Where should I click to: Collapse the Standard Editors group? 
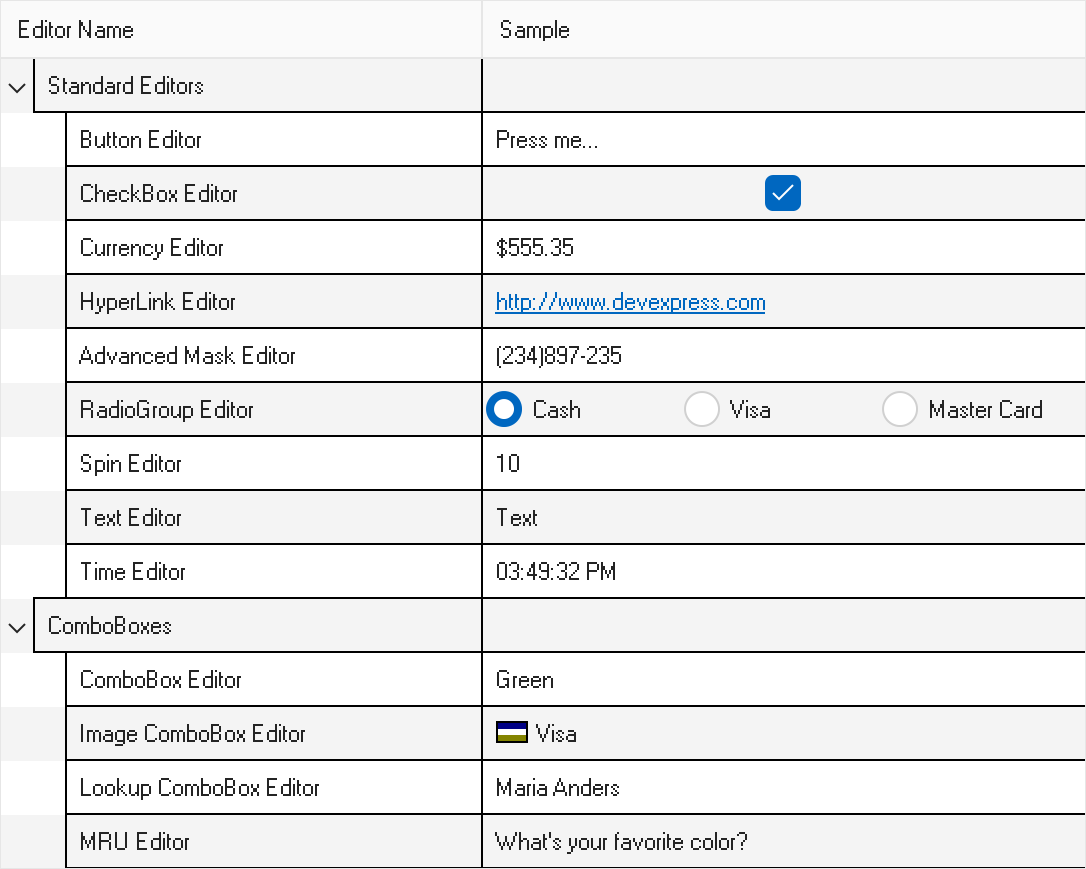pyautogui.click(x=16, y=87)
